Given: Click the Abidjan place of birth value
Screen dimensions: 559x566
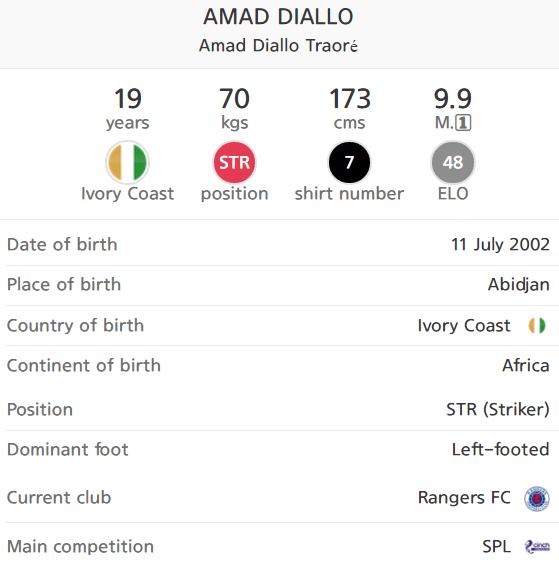Looking at the screenshot, I should coord(519,284).
